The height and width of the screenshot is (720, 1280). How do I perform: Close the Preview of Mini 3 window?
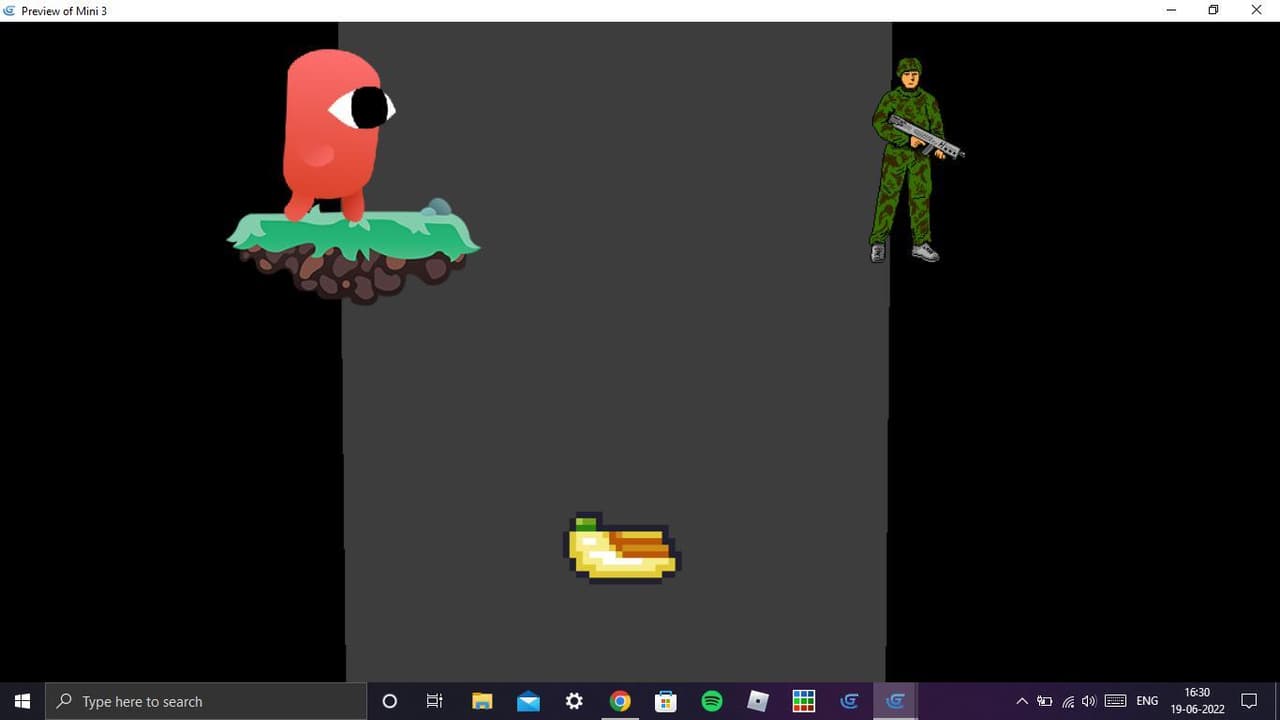[x=1257, y=10]
